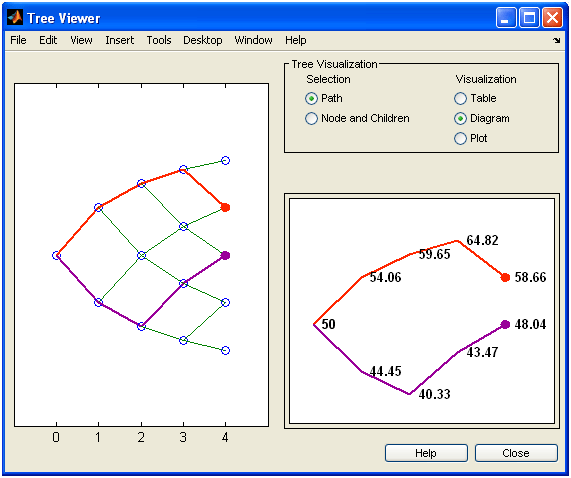
Task: Select the filled red end node
Action: [x=225, y=208]
